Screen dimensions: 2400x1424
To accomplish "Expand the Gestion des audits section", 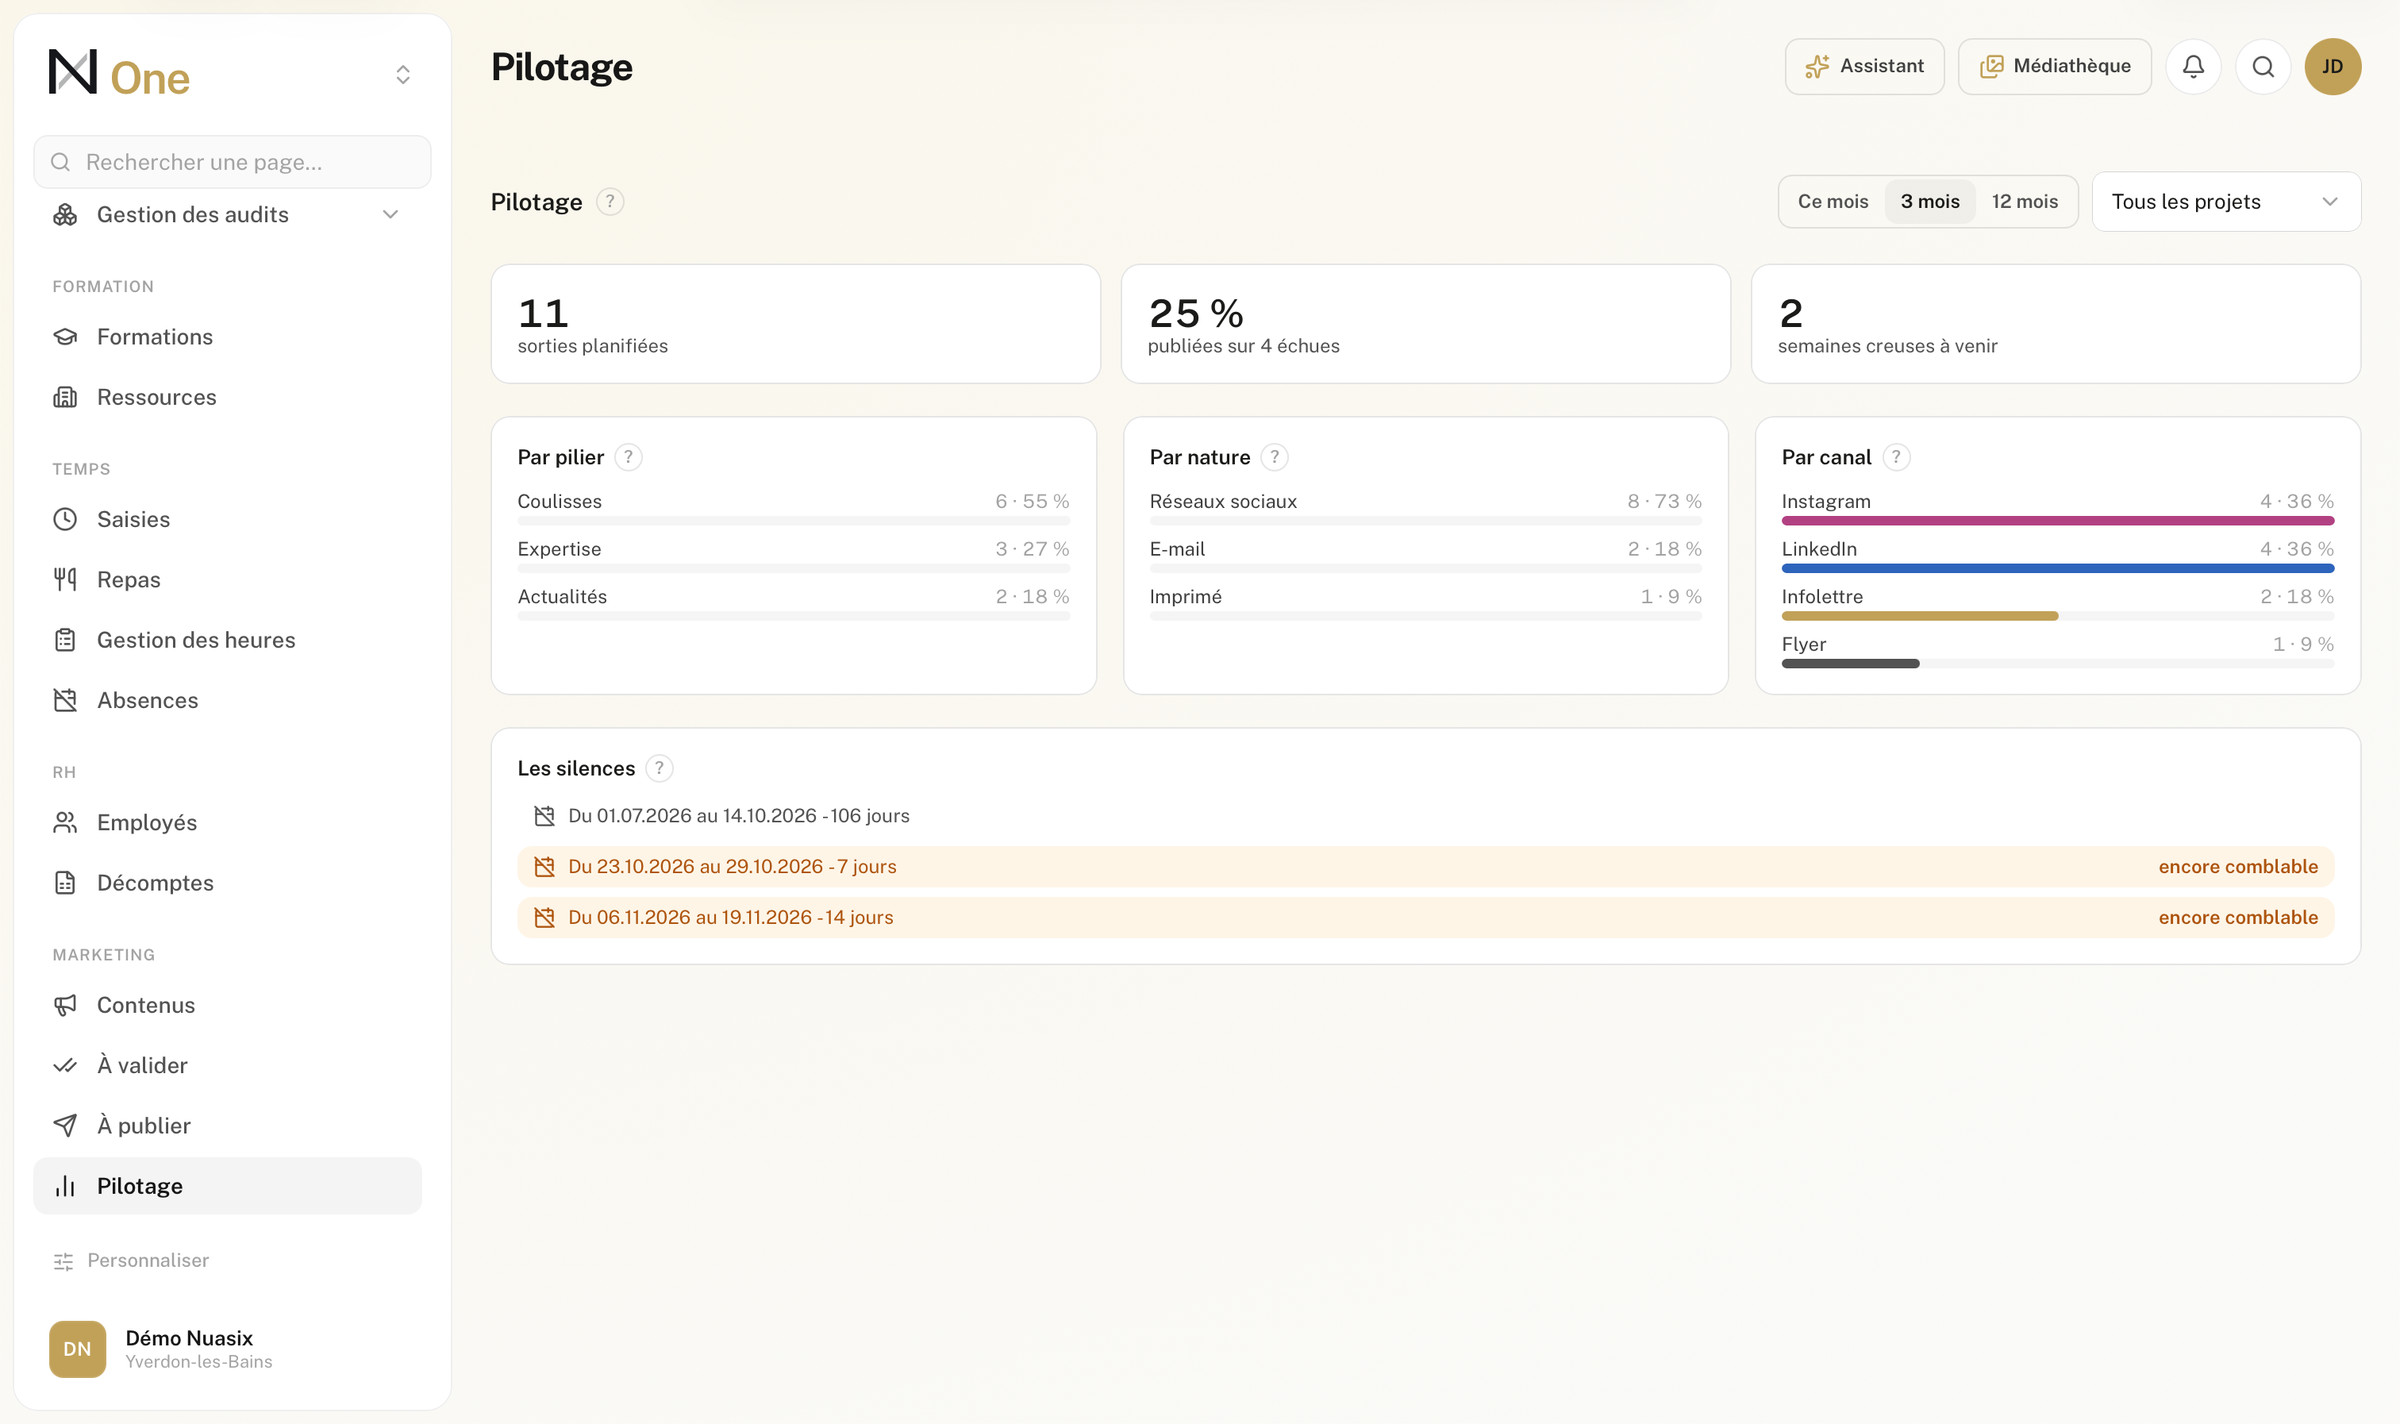I will pyautogui.click(x=228, y=214).
